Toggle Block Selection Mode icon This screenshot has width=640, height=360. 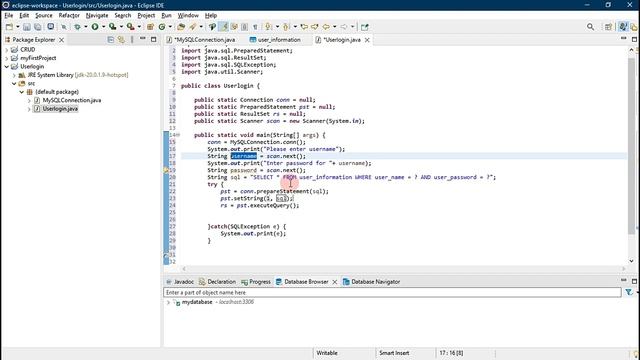[x=244, y=27]
